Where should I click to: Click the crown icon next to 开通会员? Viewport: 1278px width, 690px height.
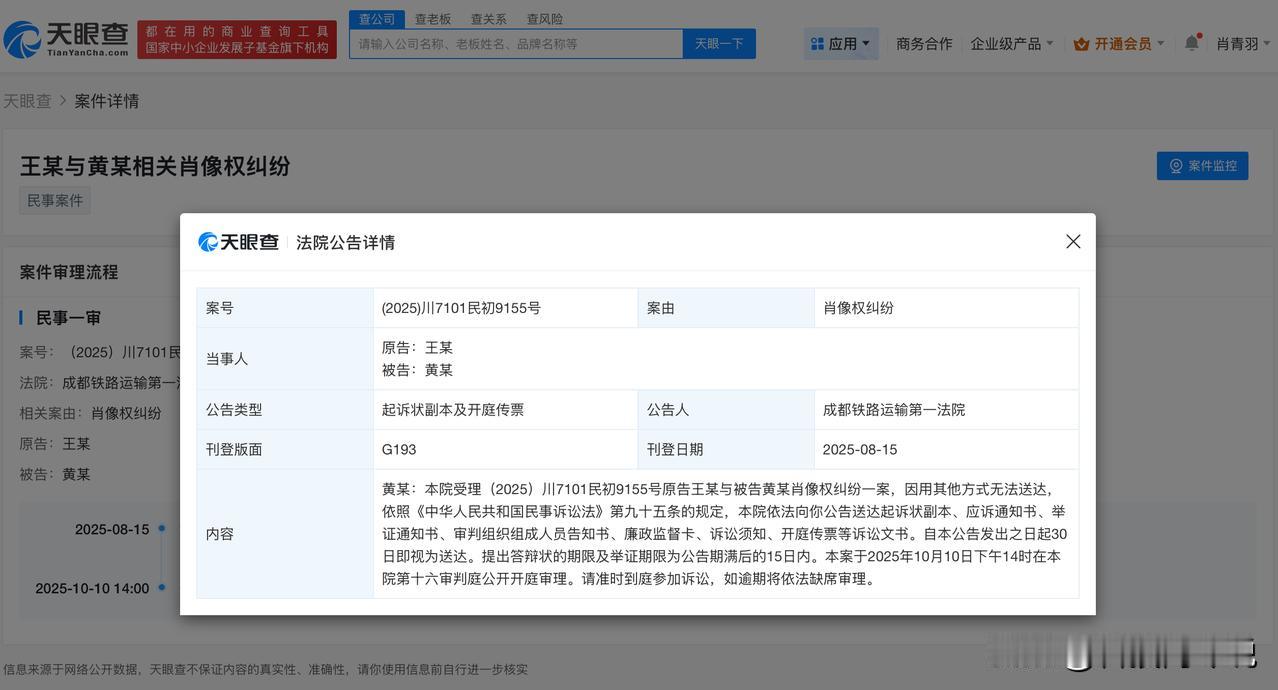pos(1081,44)
